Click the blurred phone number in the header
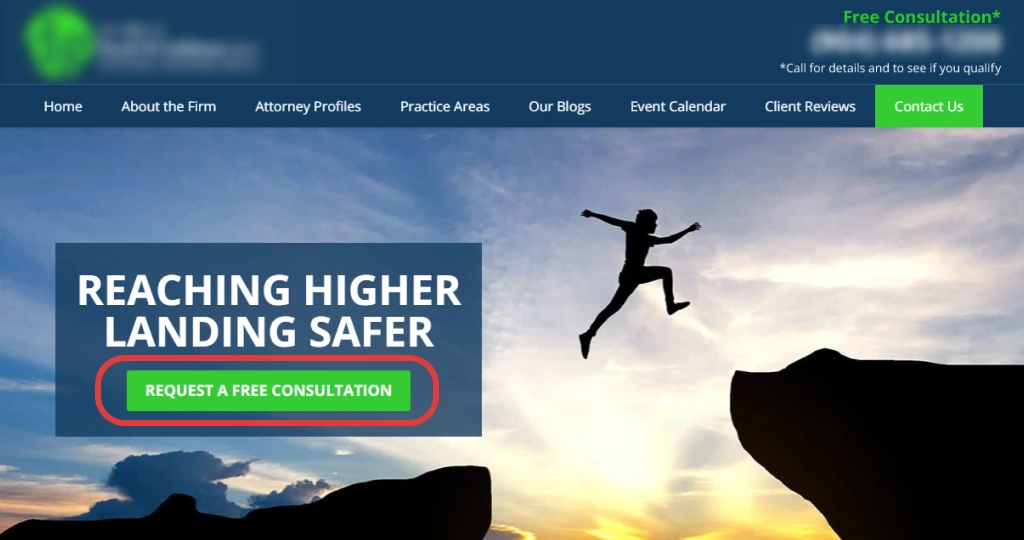1024x540 pixels. 904,42
